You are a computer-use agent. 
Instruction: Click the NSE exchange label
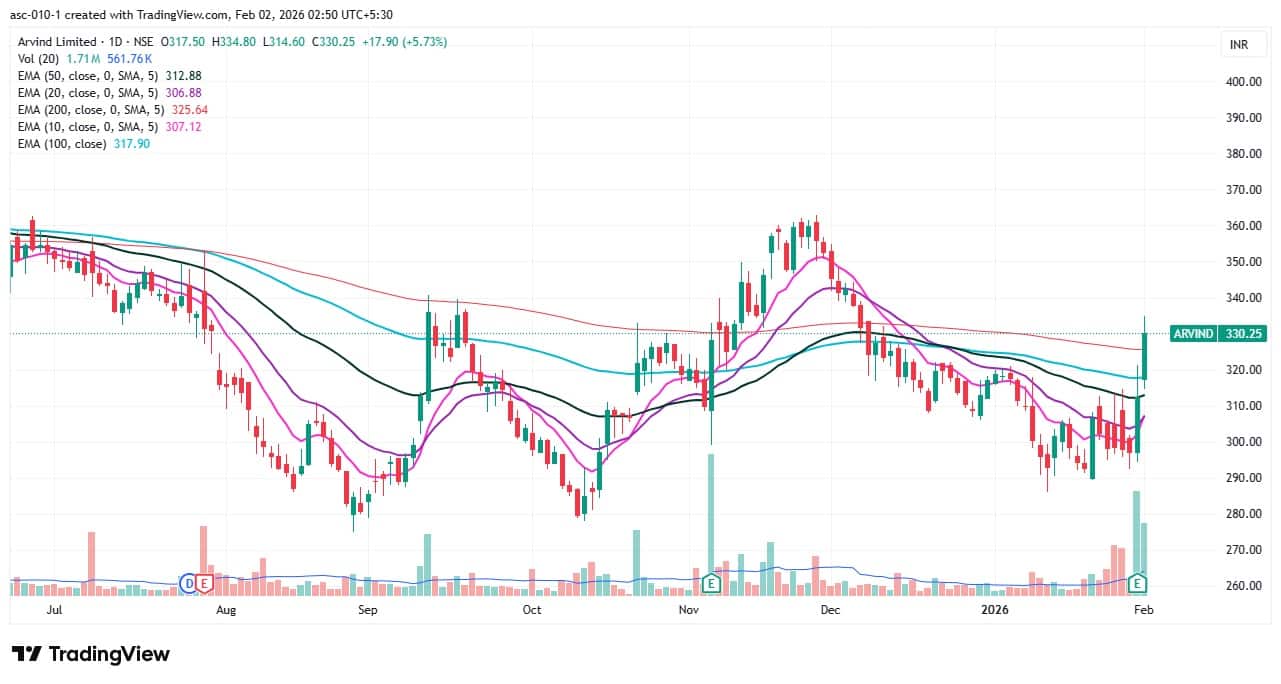click(x=145, y=41)
